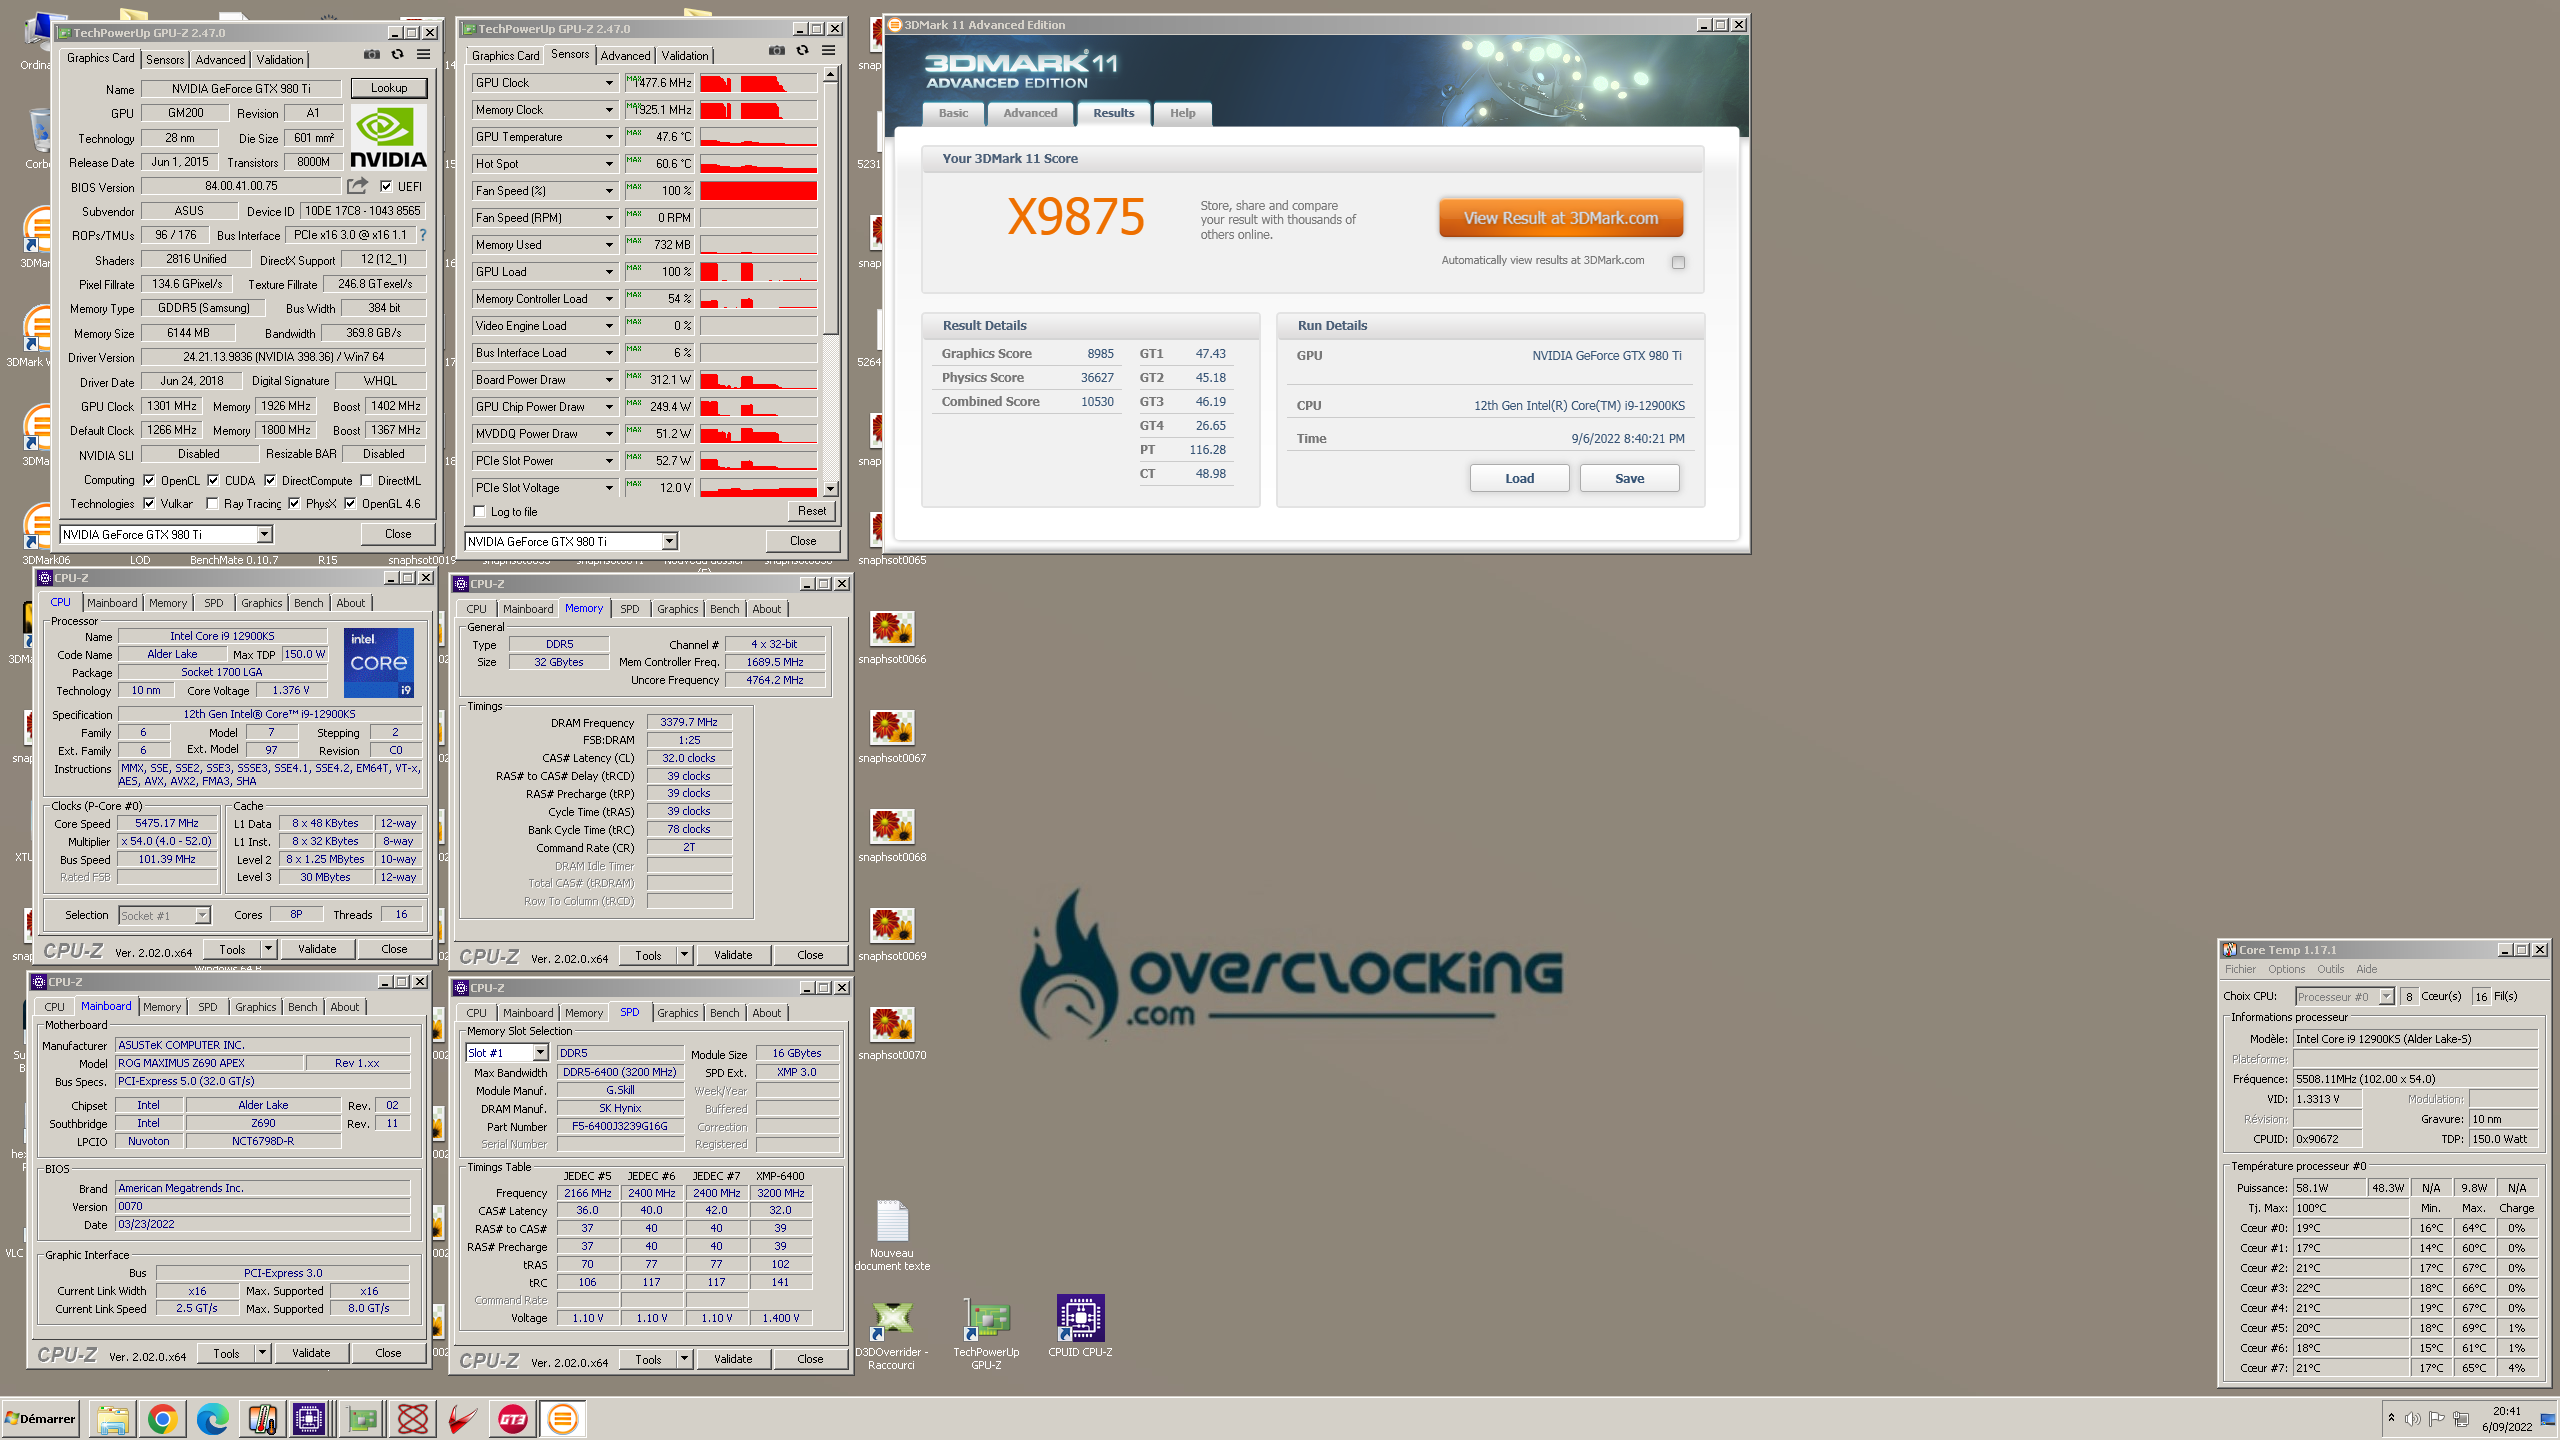This screenshot has height=1440, width=2560.
Task: Open the GPU Clock sensor dropdown
Action: click(609, 83)
